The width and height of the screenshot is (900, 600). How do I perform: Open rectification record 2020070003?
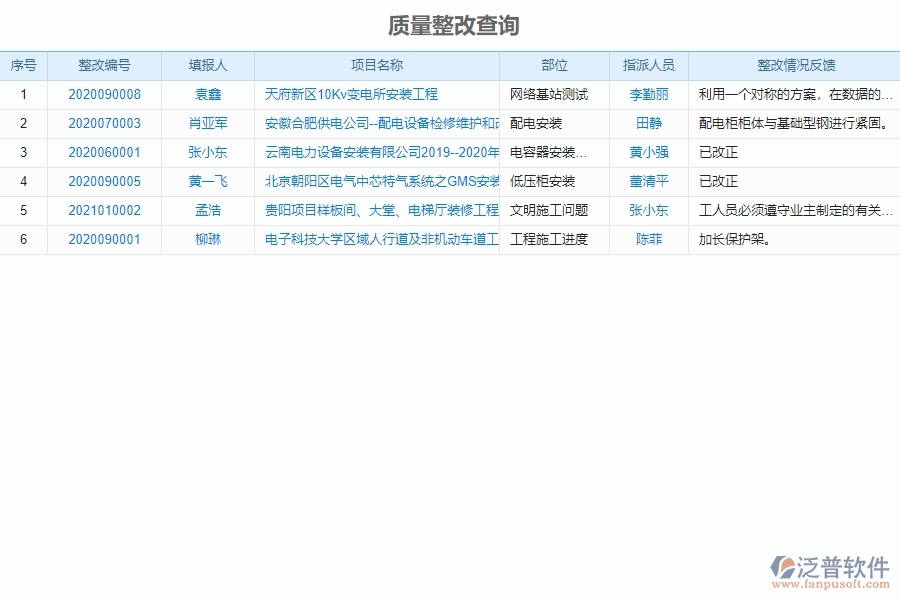(104, 124)
